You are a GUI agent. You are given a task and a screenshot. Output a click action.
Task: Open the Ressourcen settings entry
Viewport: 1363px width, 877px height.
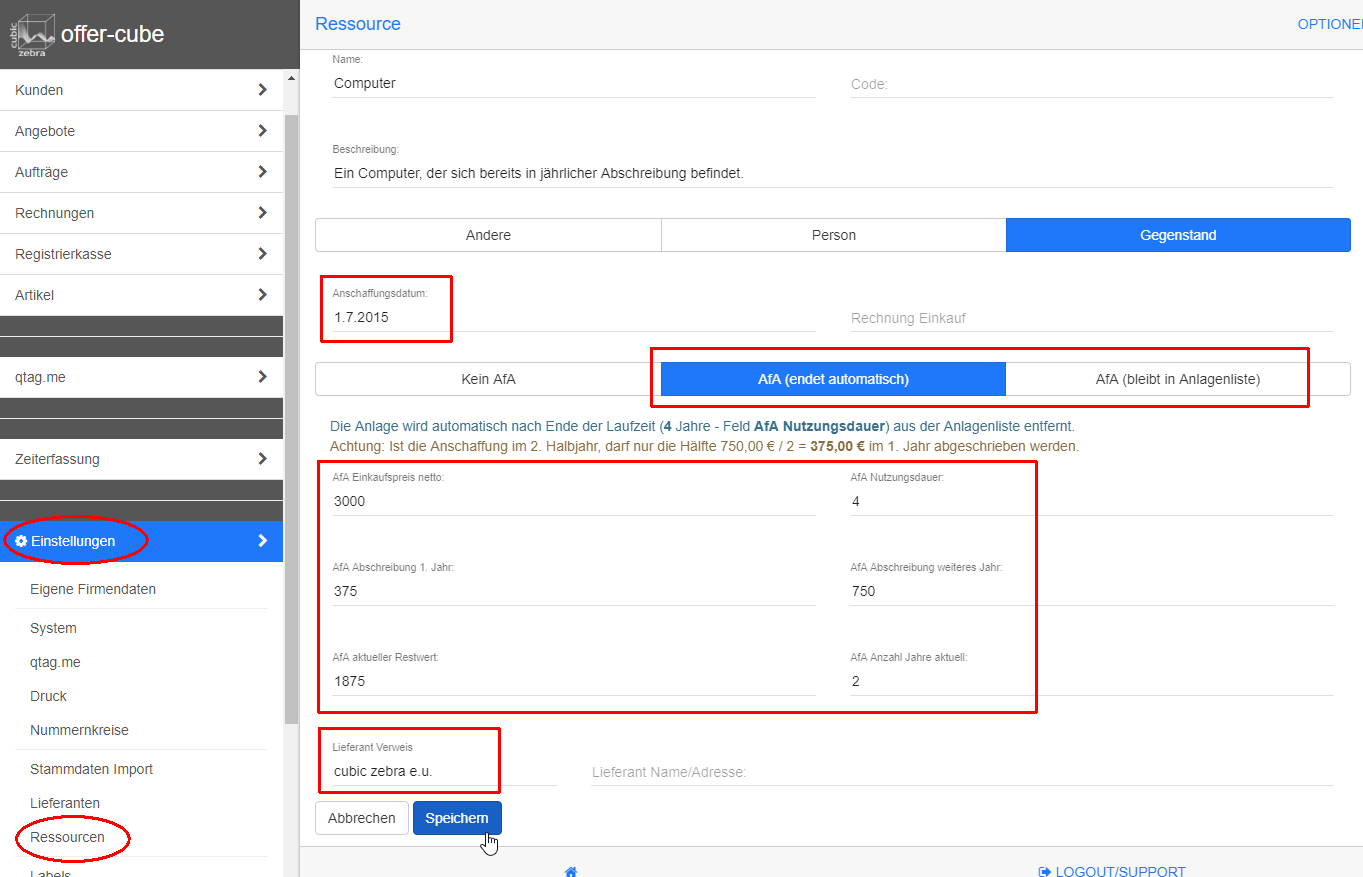[x=67, y=837]
